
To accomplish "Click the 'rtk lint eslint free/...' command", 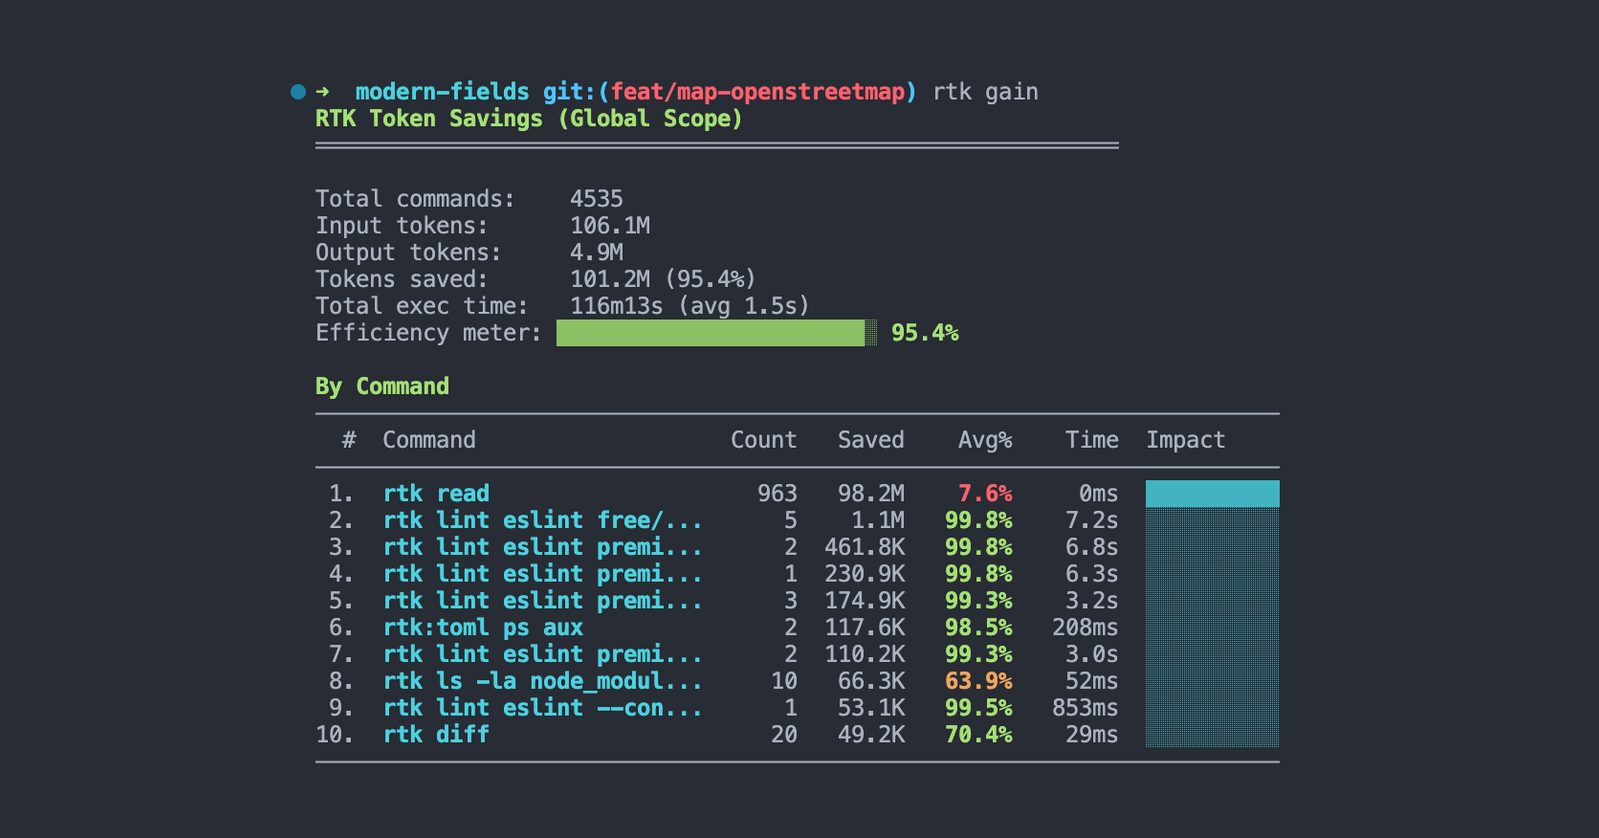I will (x=542, y=521).
